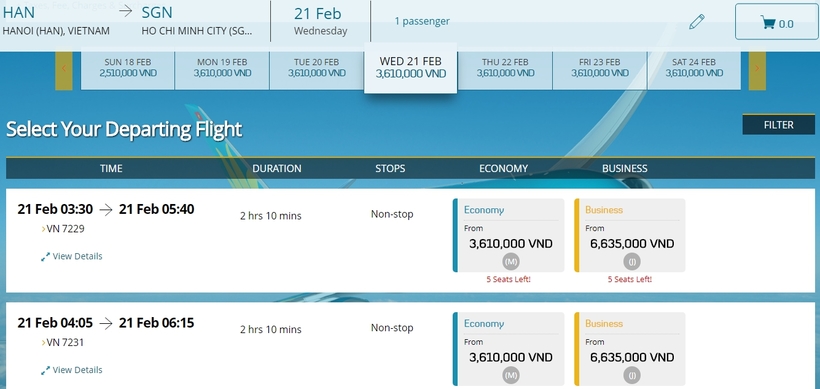Viewport: 820px width, 389px height.
Task: Show later dates with right arrow
Action: click(757, 68)
